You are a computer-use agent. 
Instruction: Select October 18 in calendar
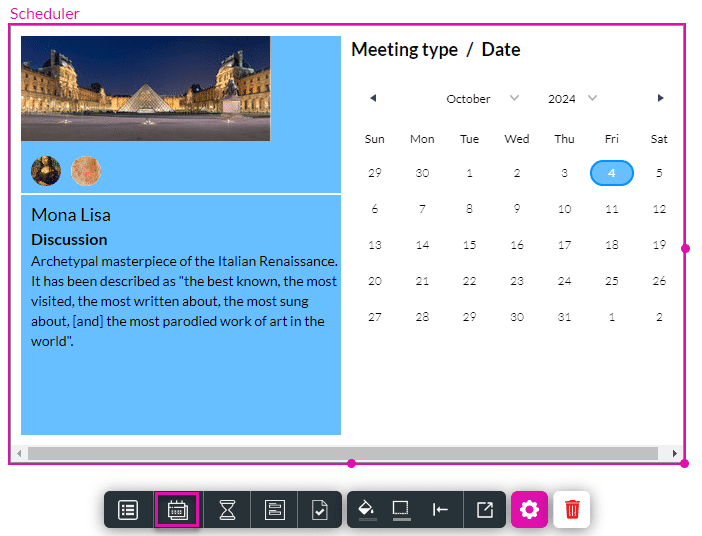point(612,245)
